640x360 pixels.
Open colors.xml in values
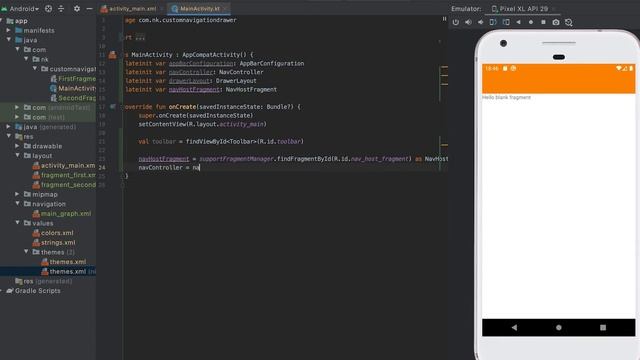tap(53, 233)
